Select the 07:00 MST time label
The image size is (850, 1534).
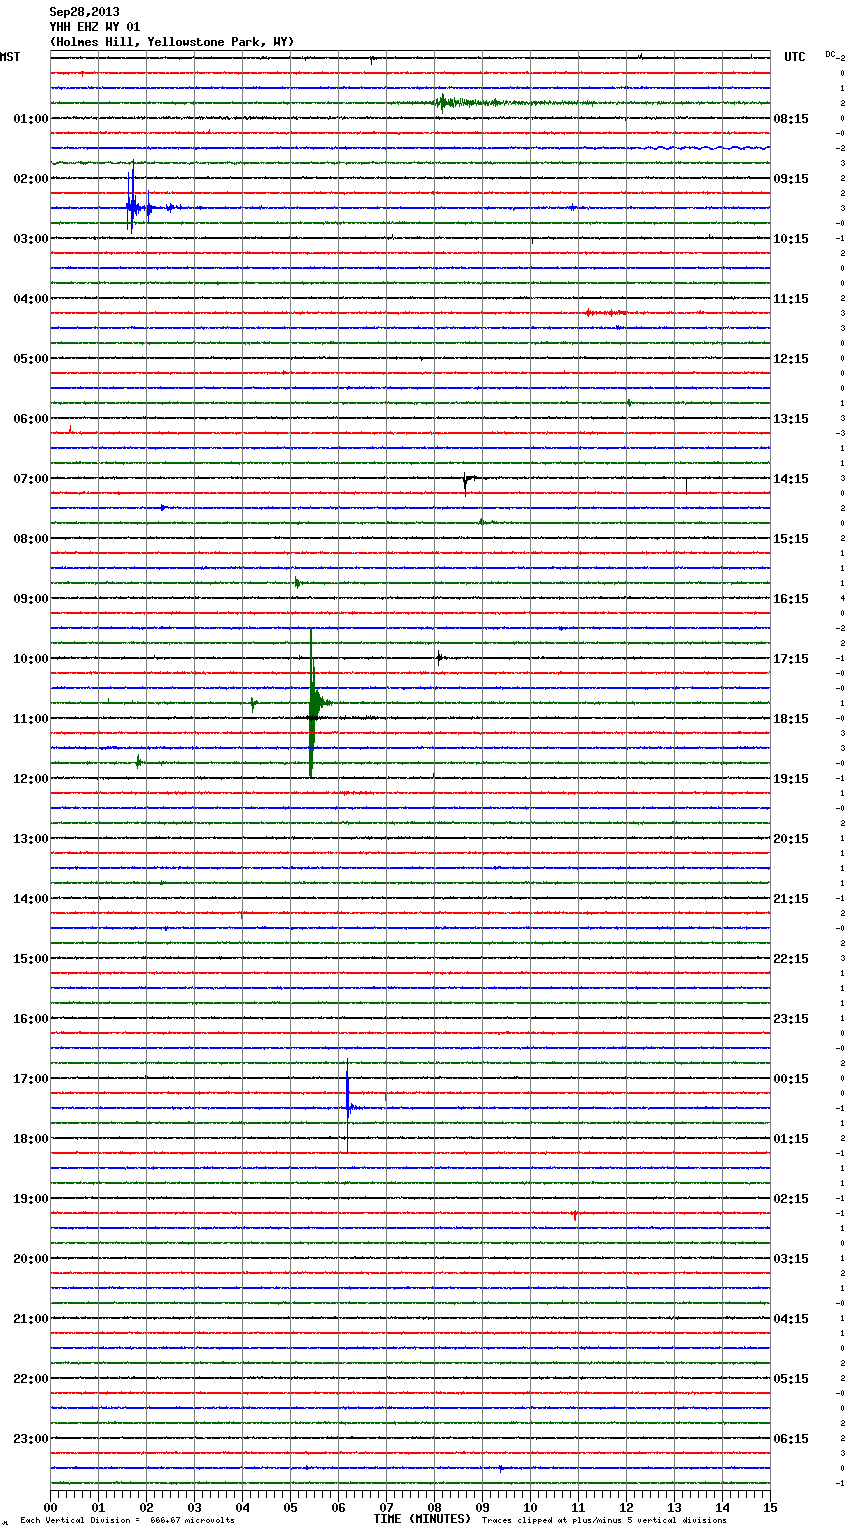click(30, 479)
